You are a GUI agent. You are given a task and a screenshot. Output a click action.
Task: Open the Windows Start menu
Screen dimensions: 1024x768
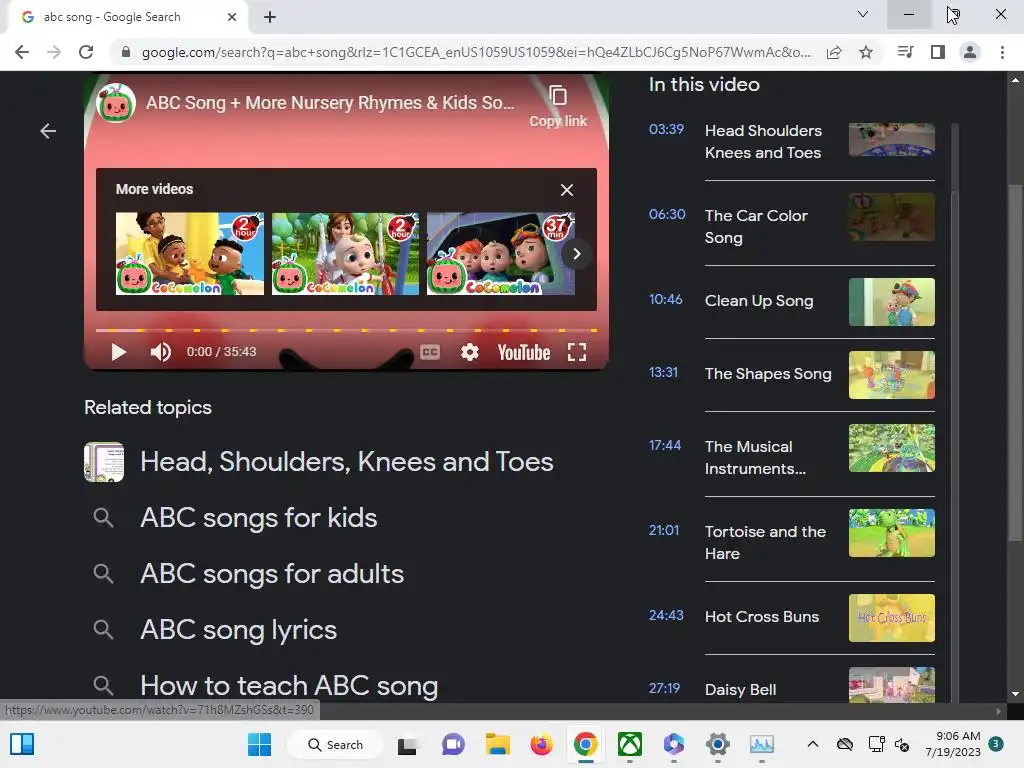259,744
